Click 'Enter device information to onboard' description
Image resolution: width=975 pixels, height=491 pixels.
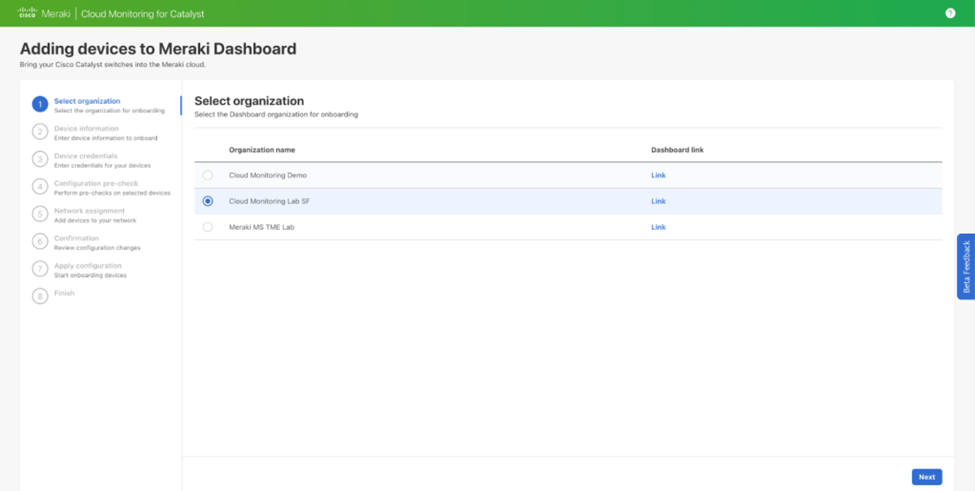[106, 138]
